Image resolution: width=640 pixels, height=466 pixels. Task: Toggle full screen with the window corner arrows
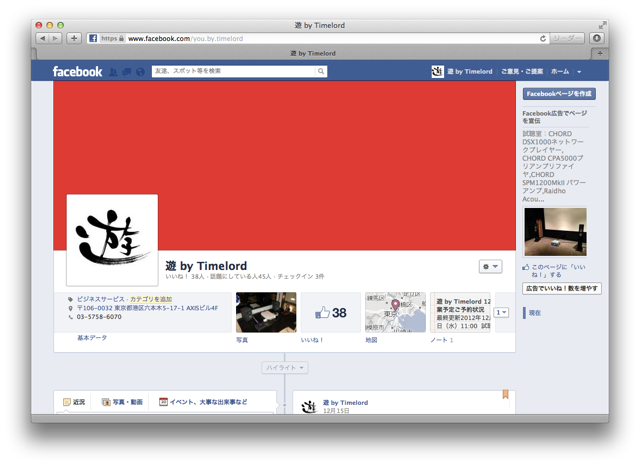pyautogui.click(x=602, y=25)
